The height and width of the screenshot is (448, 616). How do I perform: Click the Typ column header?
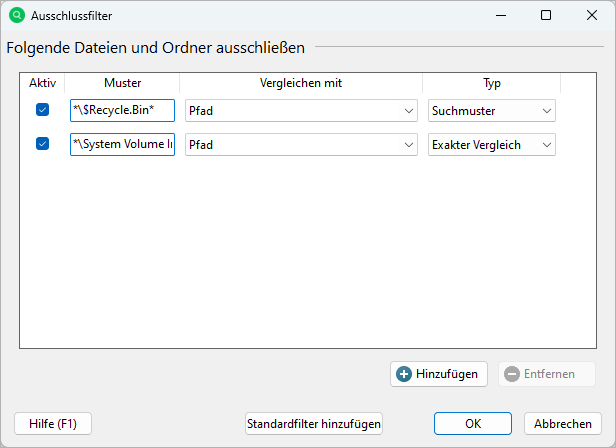tap(491, 83)
